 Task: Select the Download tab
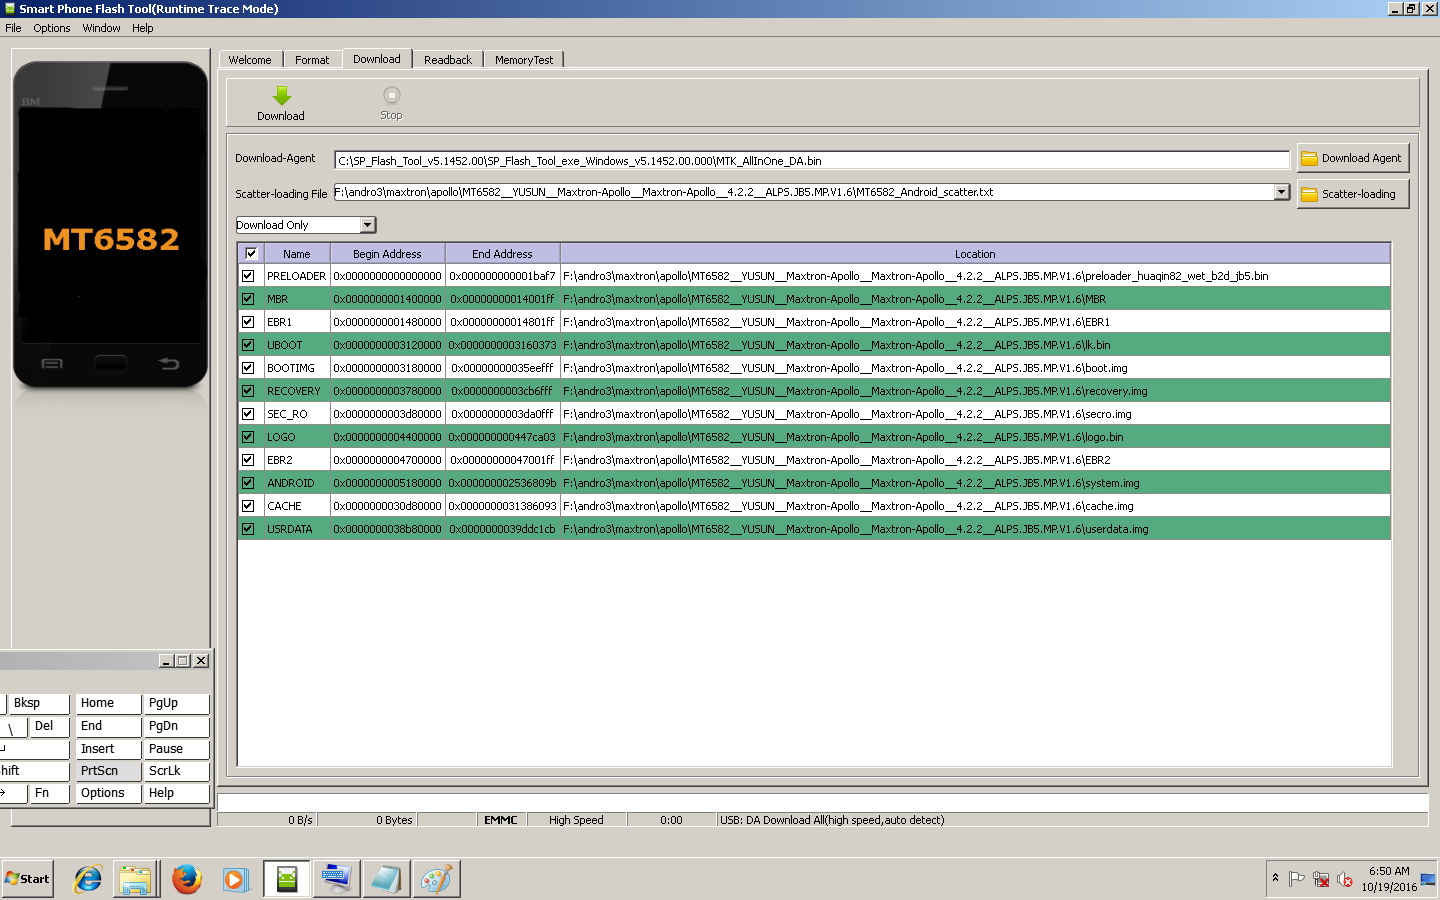[377, 59]
